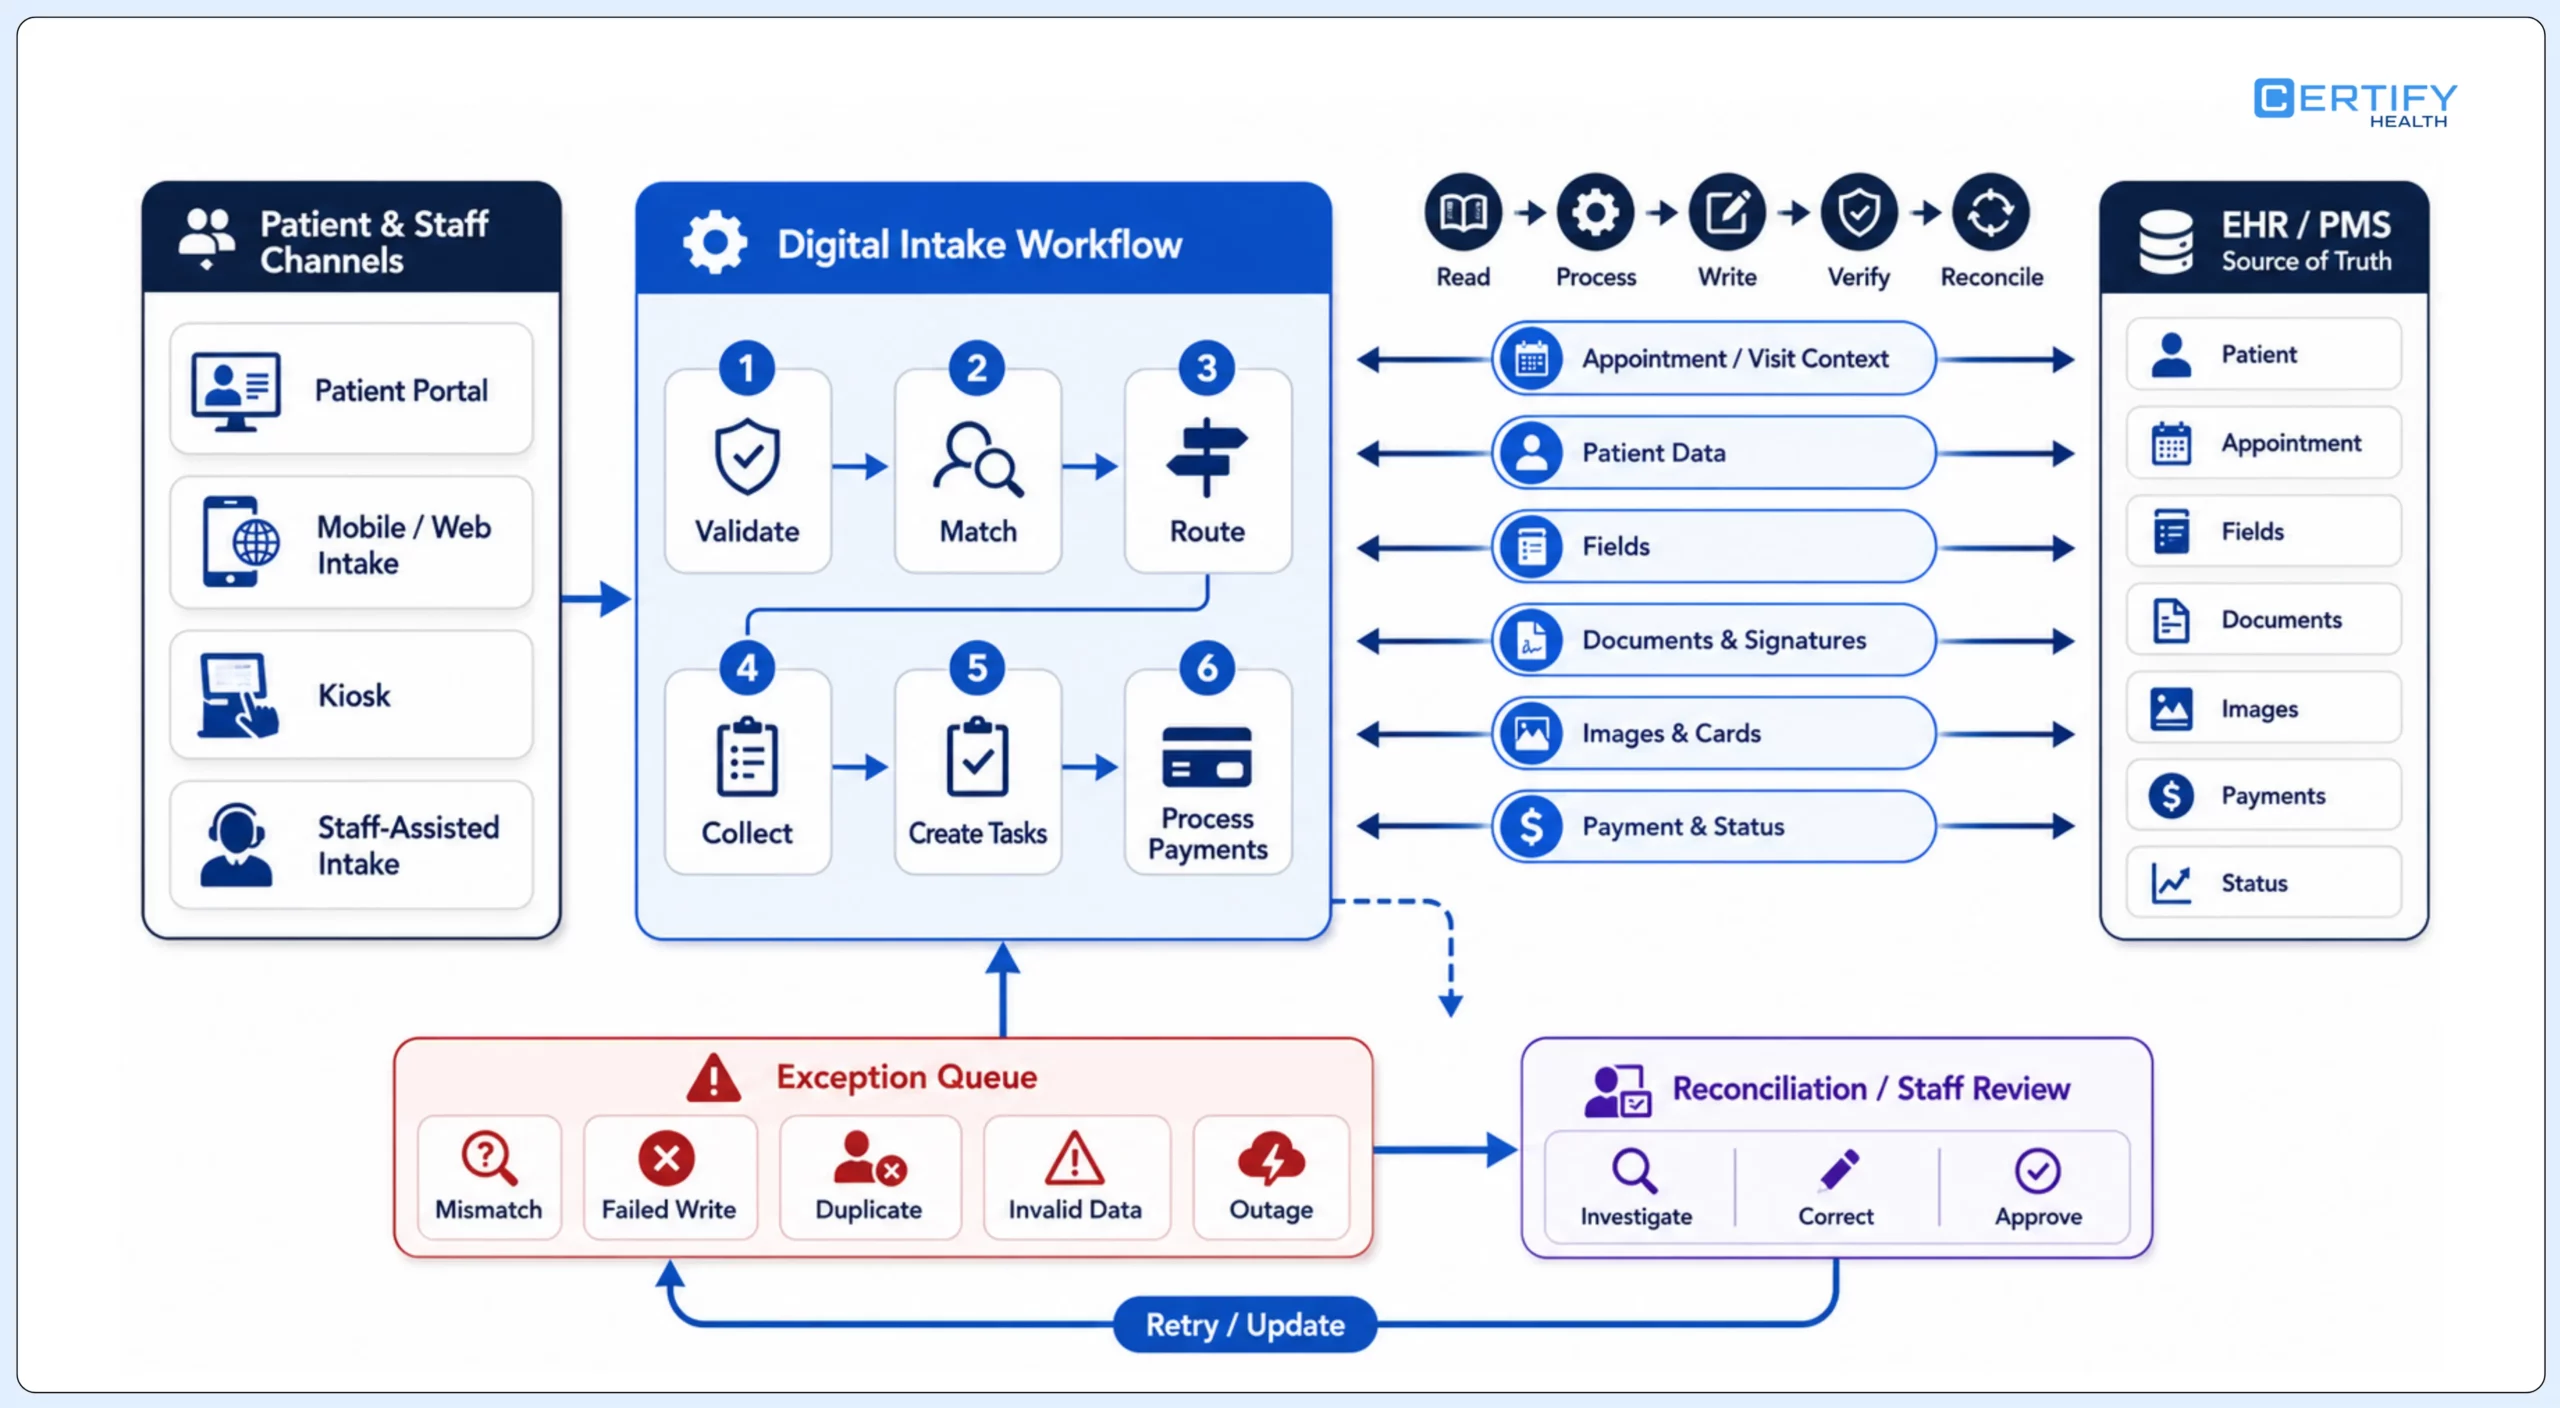
Task: Click the Appointment / Visit Context pill
Action: [x=1713, y=358]
